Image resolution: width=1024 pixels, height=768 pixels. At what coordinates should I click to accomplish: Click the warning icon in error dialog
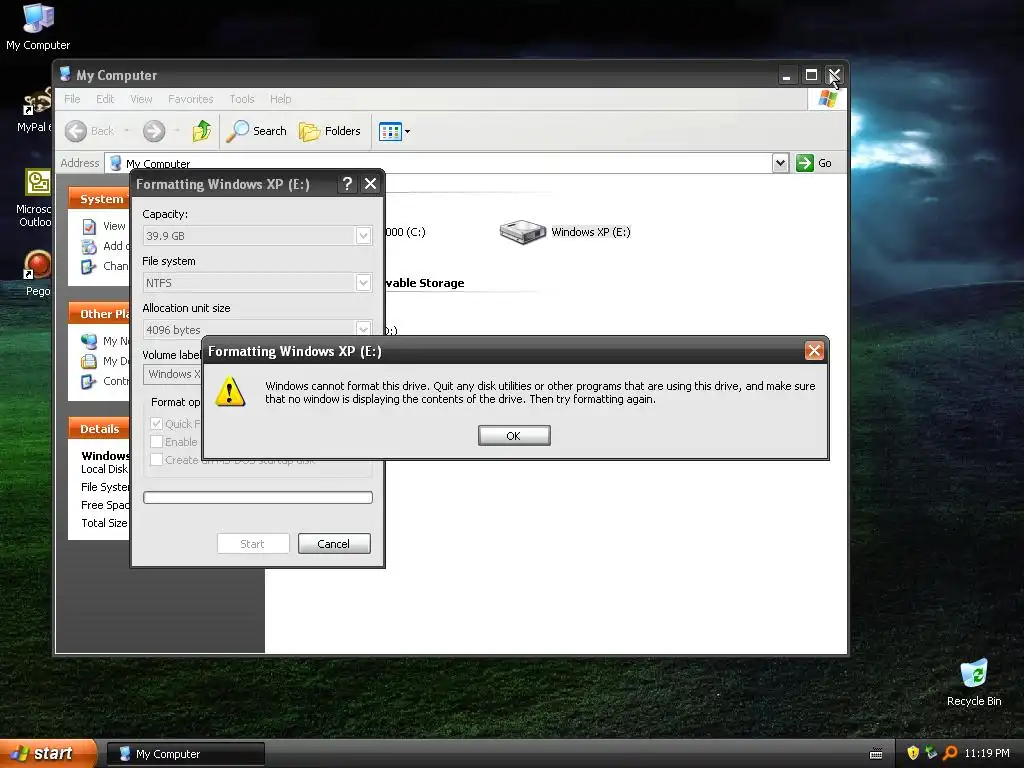(230, 392)
